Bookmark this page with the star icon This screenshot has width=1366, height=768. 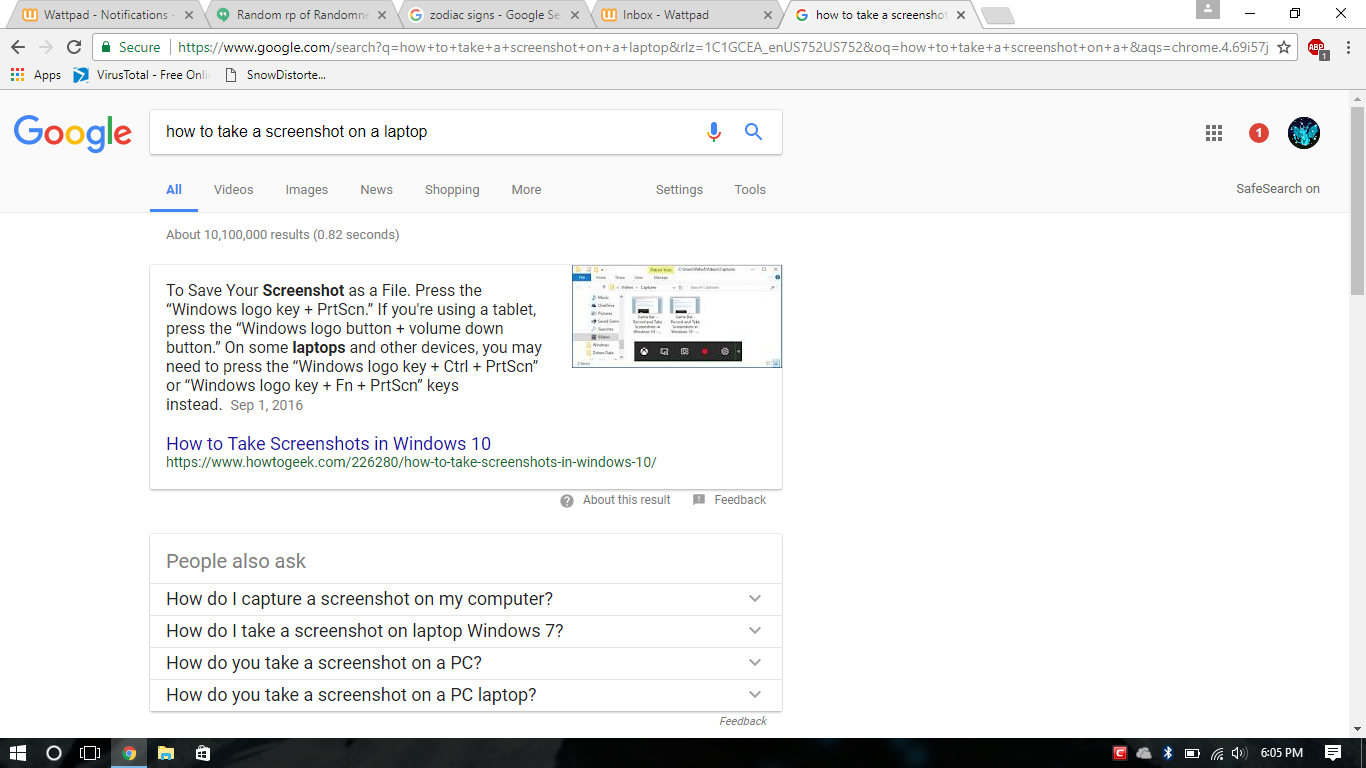1284,47
